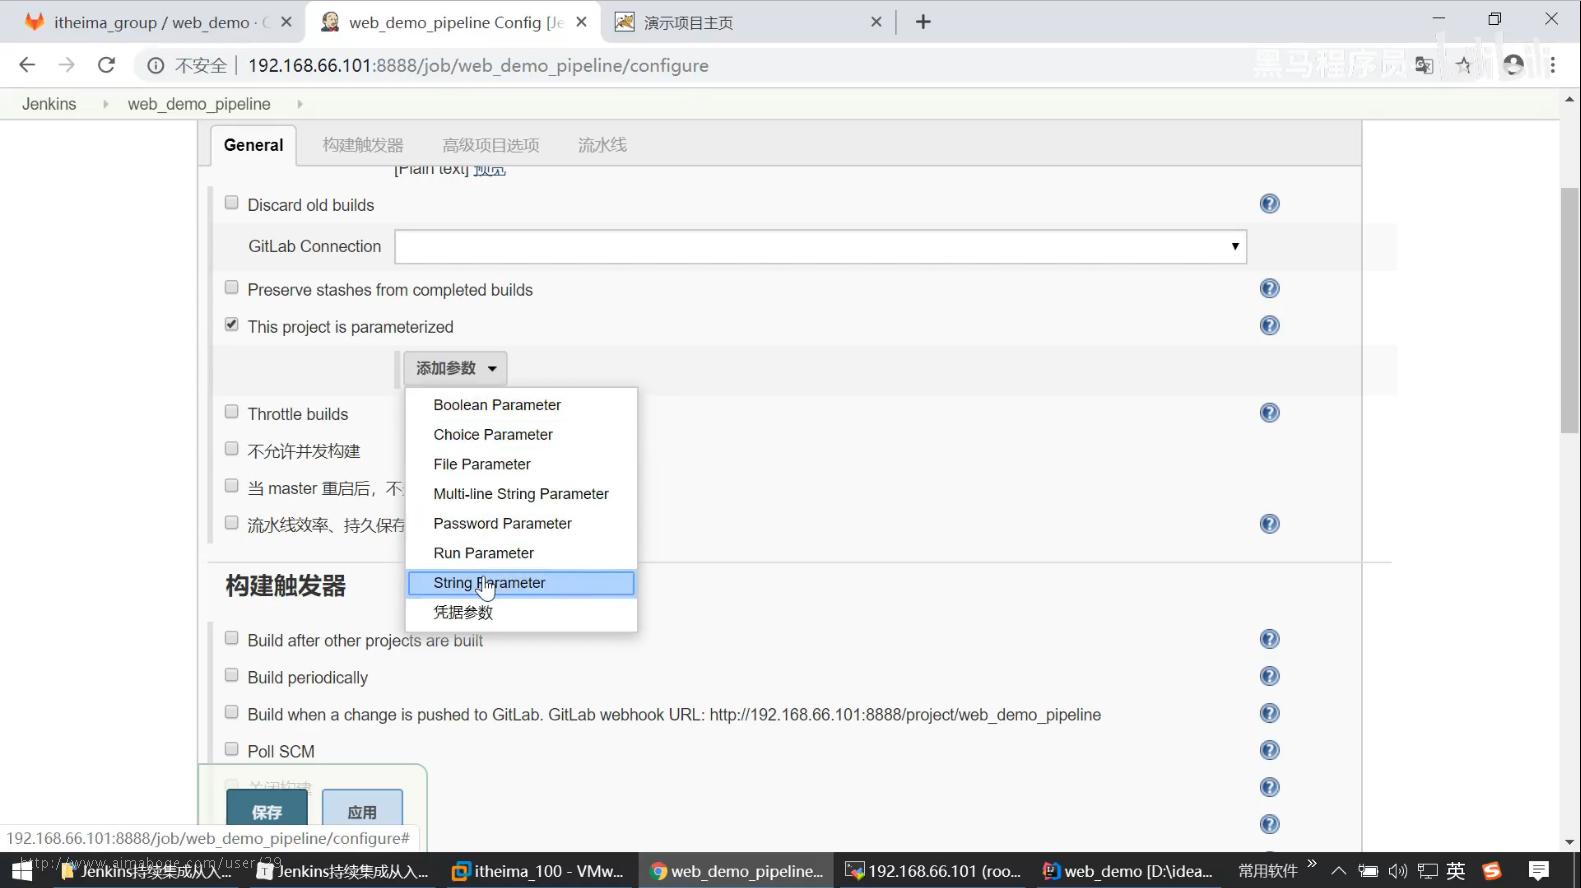Select Password Parameter from the menu
The height and width of the screenshot is (888, 1581).
click(x=521, y=524)
